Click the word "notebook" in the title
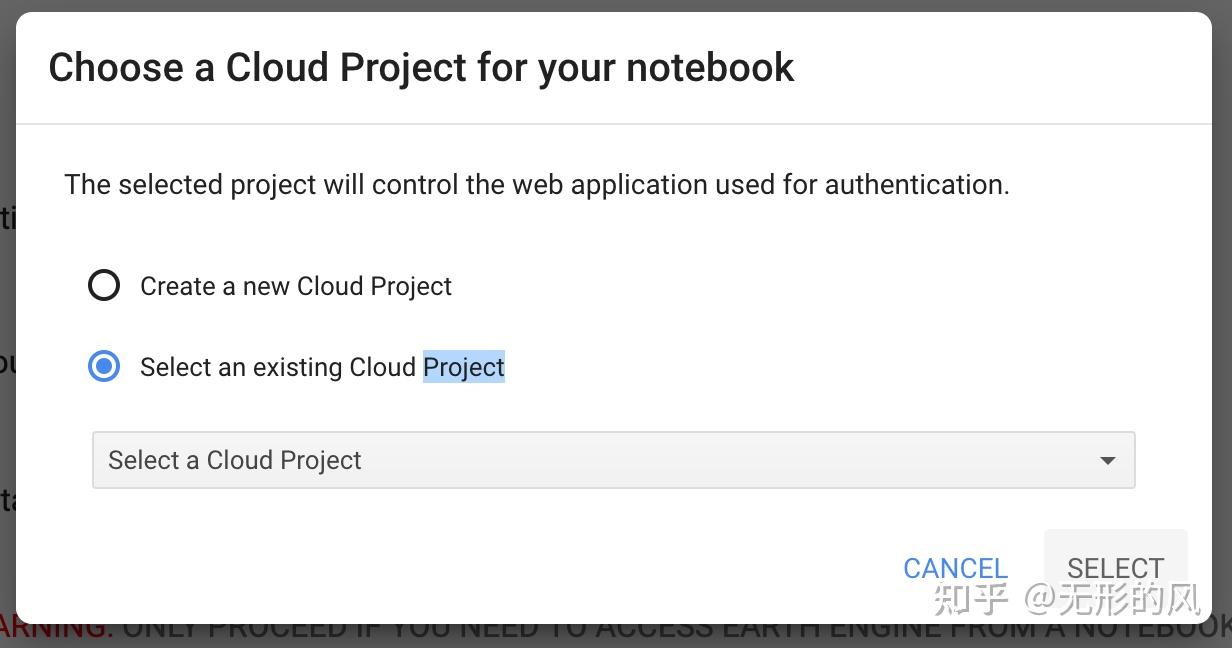Image resolution: width=1232 pixels, height=648 pixels. point(710,68)
